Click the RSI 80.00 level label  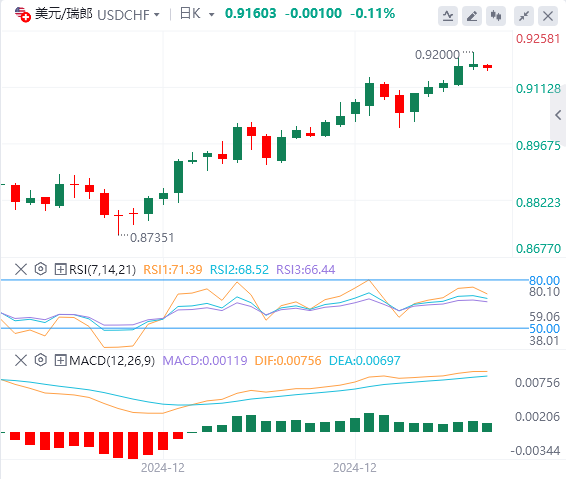pos(544,280)
